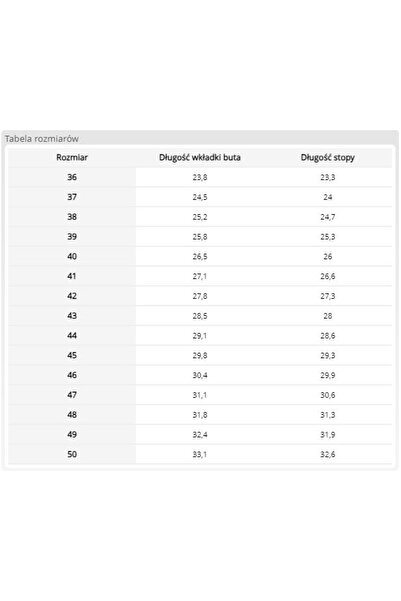401x601 pixels.
Task: Click insole length value 33,1
Action: pos(200,454)
